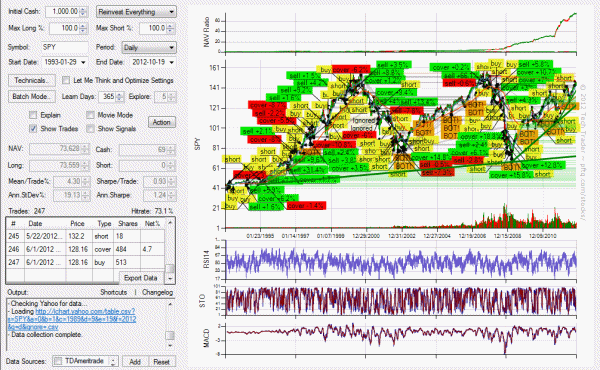
Task: Click the output log scroll up arrow
Action: point(170,304)
